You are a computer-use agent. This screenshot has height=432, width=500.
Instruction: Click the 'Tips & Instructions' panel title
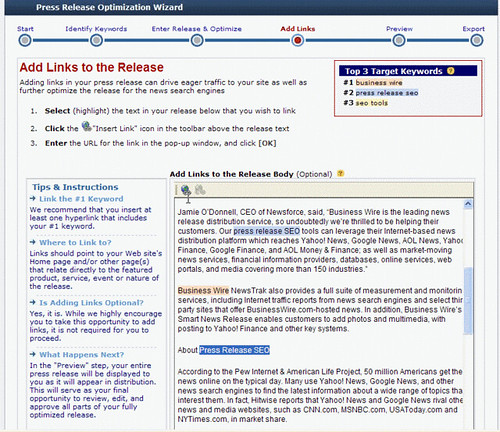click(75, 187)
